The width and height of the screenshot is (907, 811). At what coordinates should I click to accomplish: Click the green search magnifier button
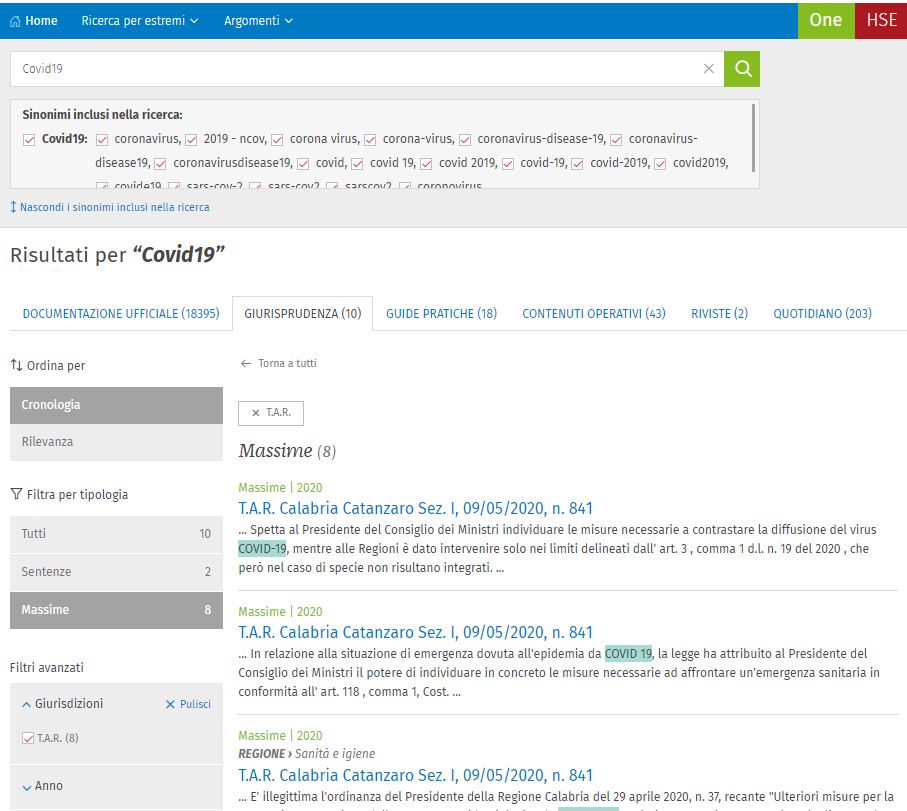[742, 69]
